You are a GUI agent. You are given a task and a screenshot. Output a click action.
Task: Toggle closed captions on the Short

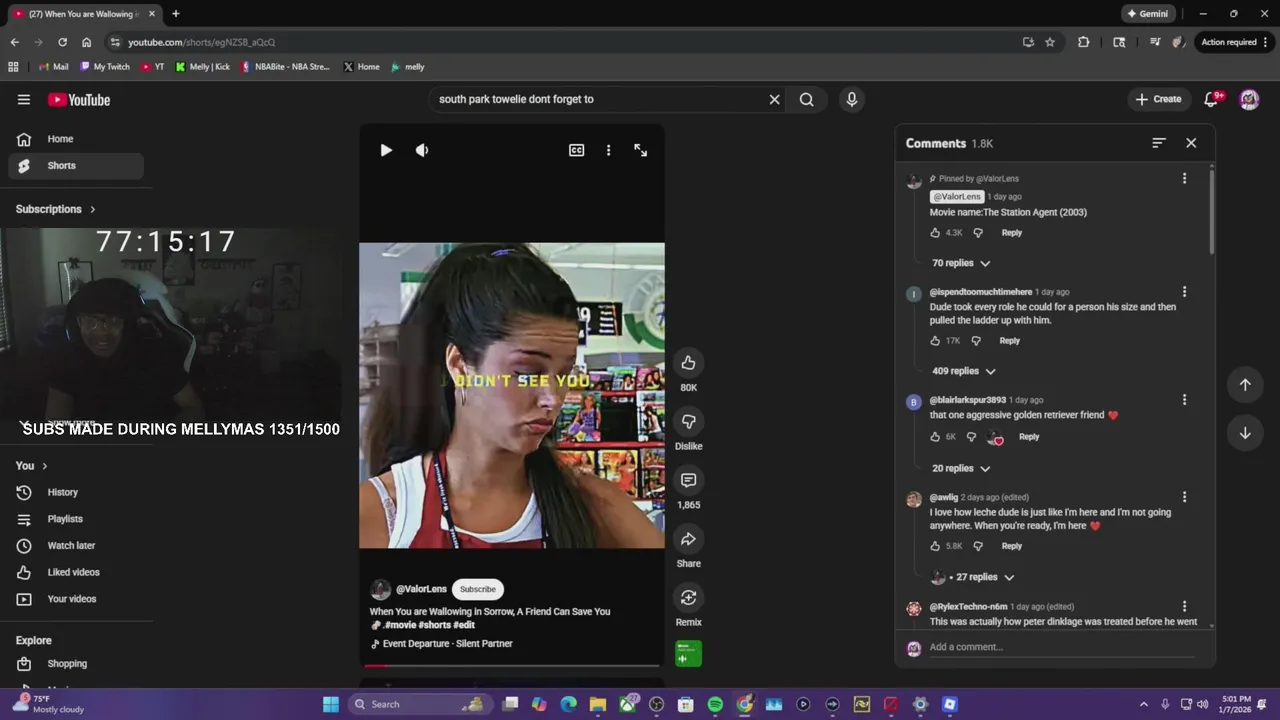pos(577,150)
